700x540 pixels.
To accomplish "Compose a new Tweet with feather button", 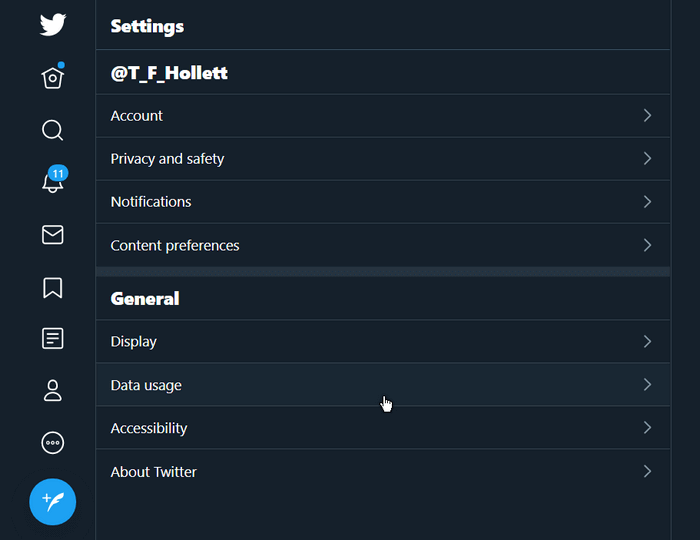I will click(53, 502).
